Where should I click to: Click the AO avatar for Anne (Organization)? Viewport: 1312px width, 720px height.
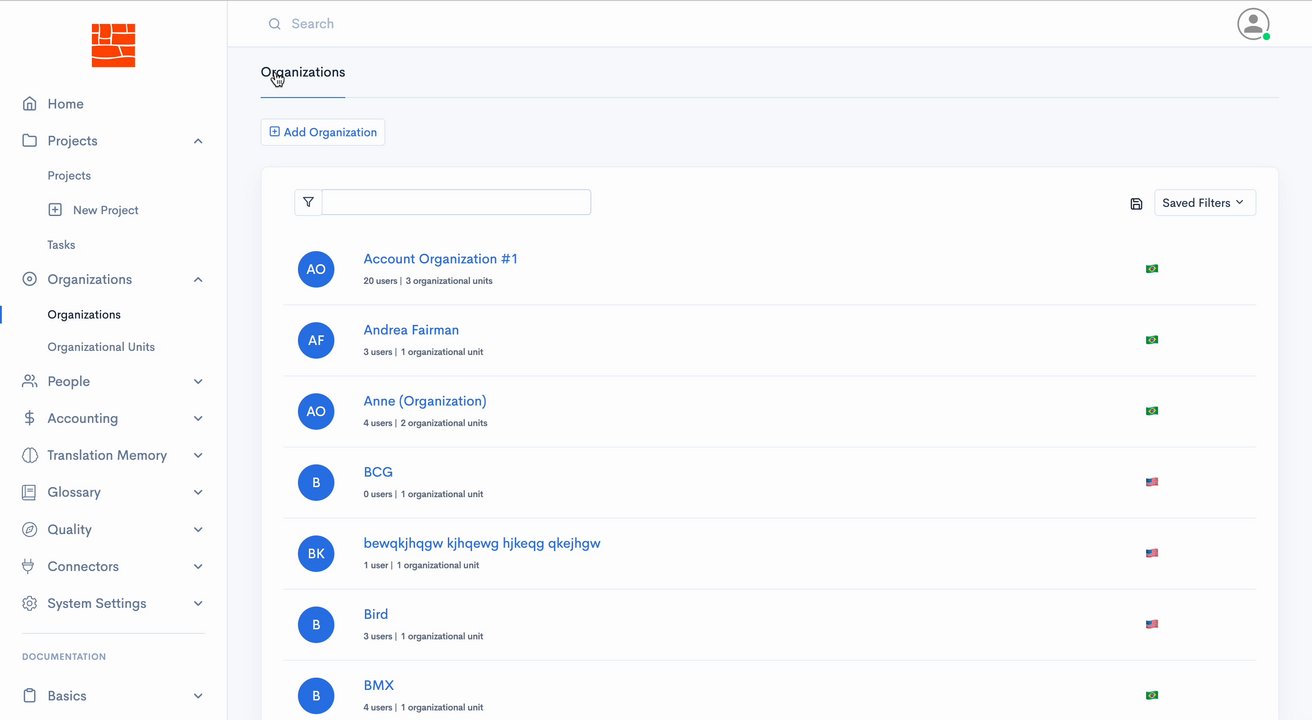coord(316,411)
